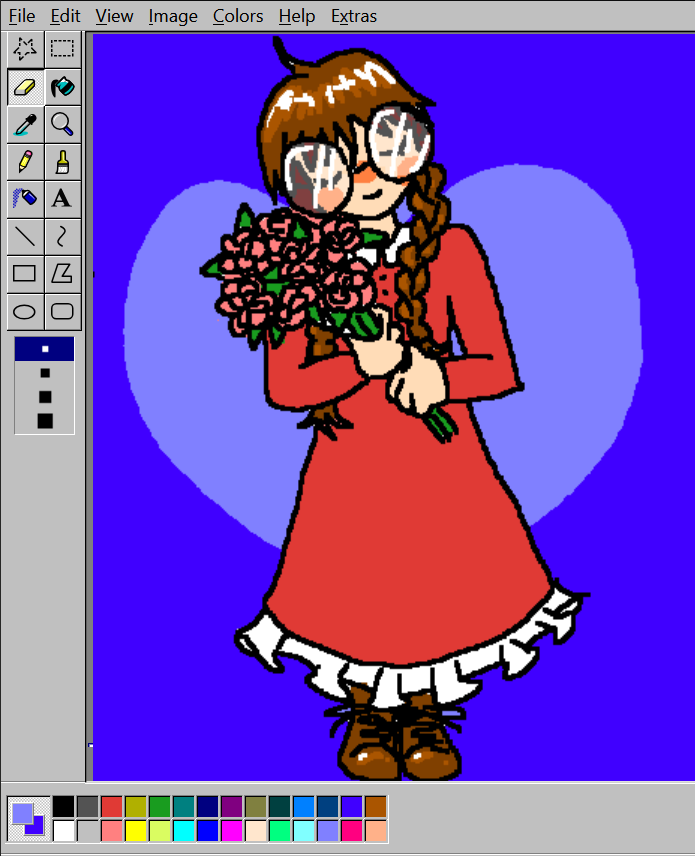The image size is (695, 856).
Task: Open the Colors menu
Action: pos(238,16)
